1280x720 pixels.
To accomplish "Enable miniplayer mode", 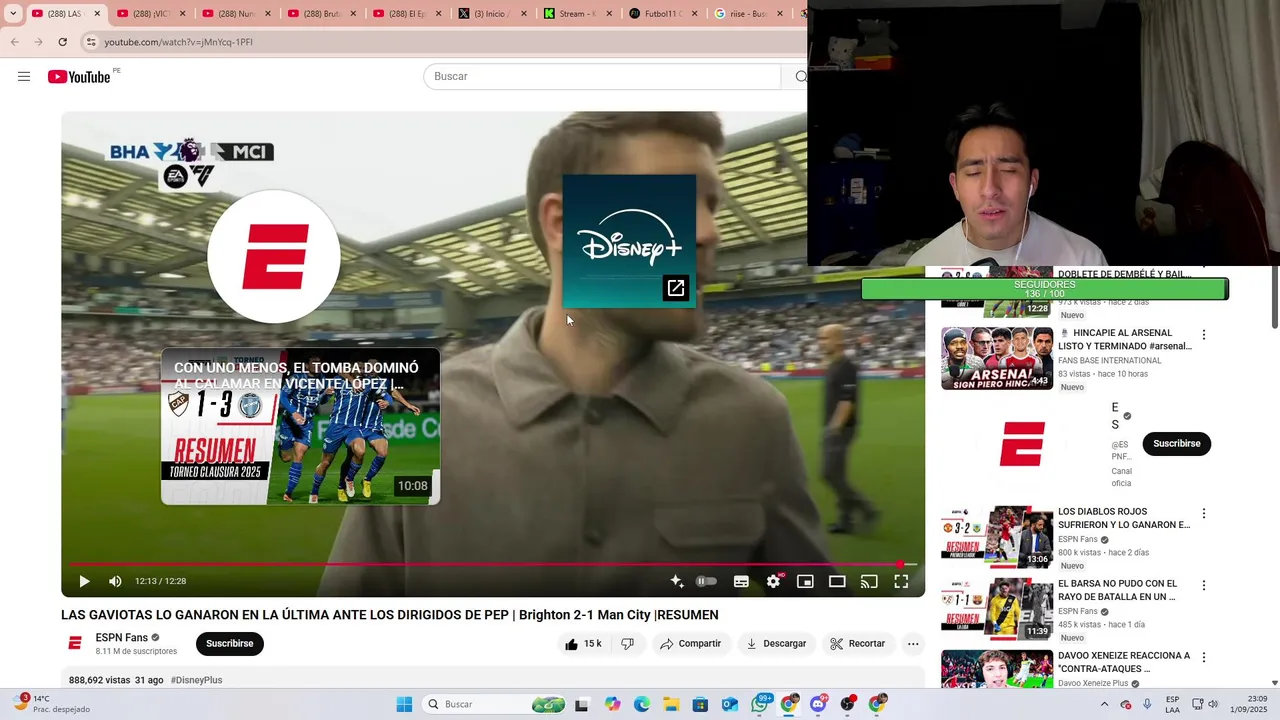I will (x=805, y=581).
